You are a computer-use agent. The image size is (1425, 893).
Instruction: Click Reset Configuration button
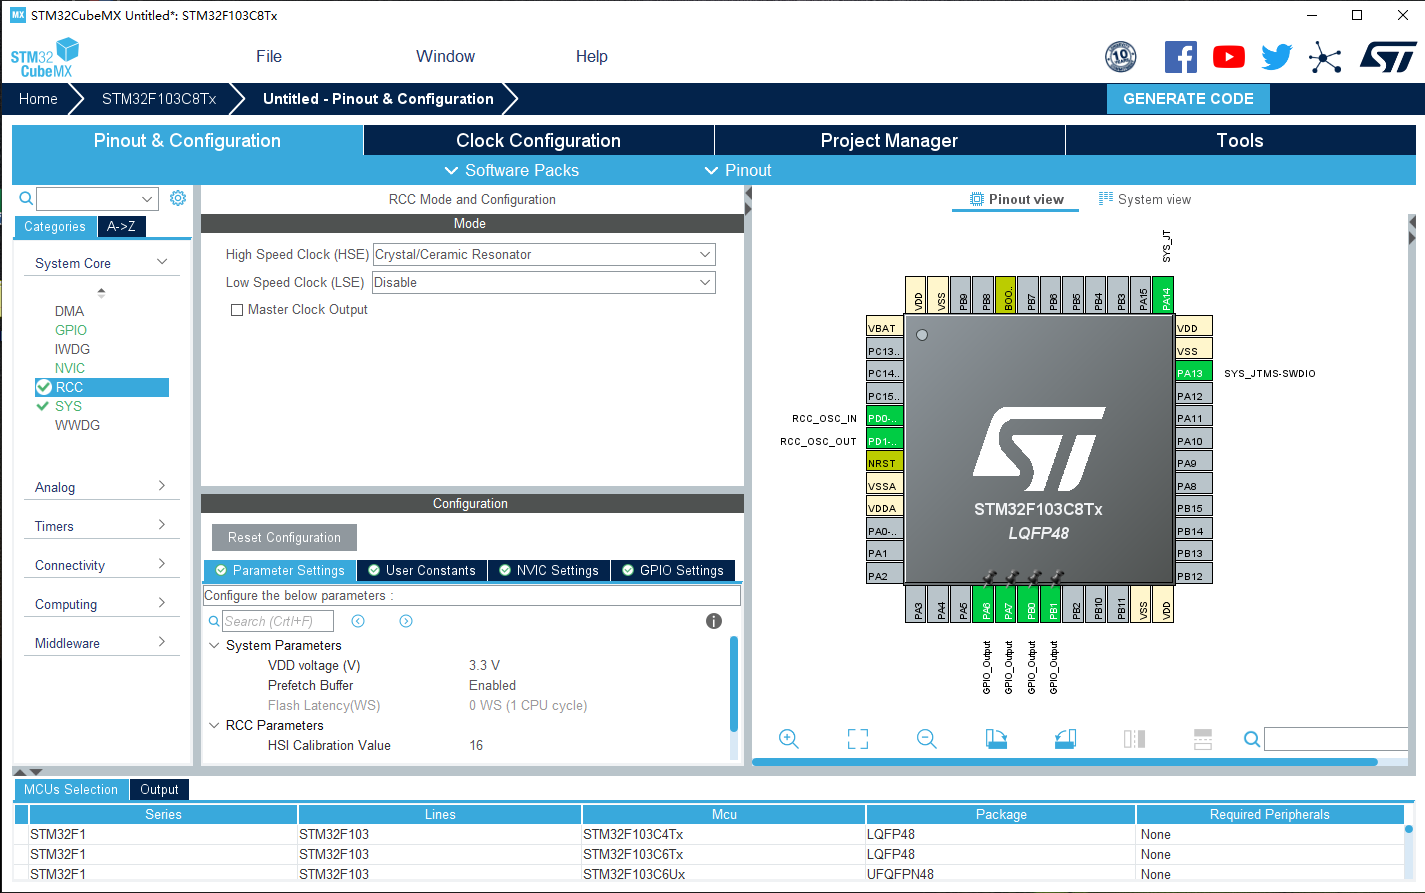284,537
